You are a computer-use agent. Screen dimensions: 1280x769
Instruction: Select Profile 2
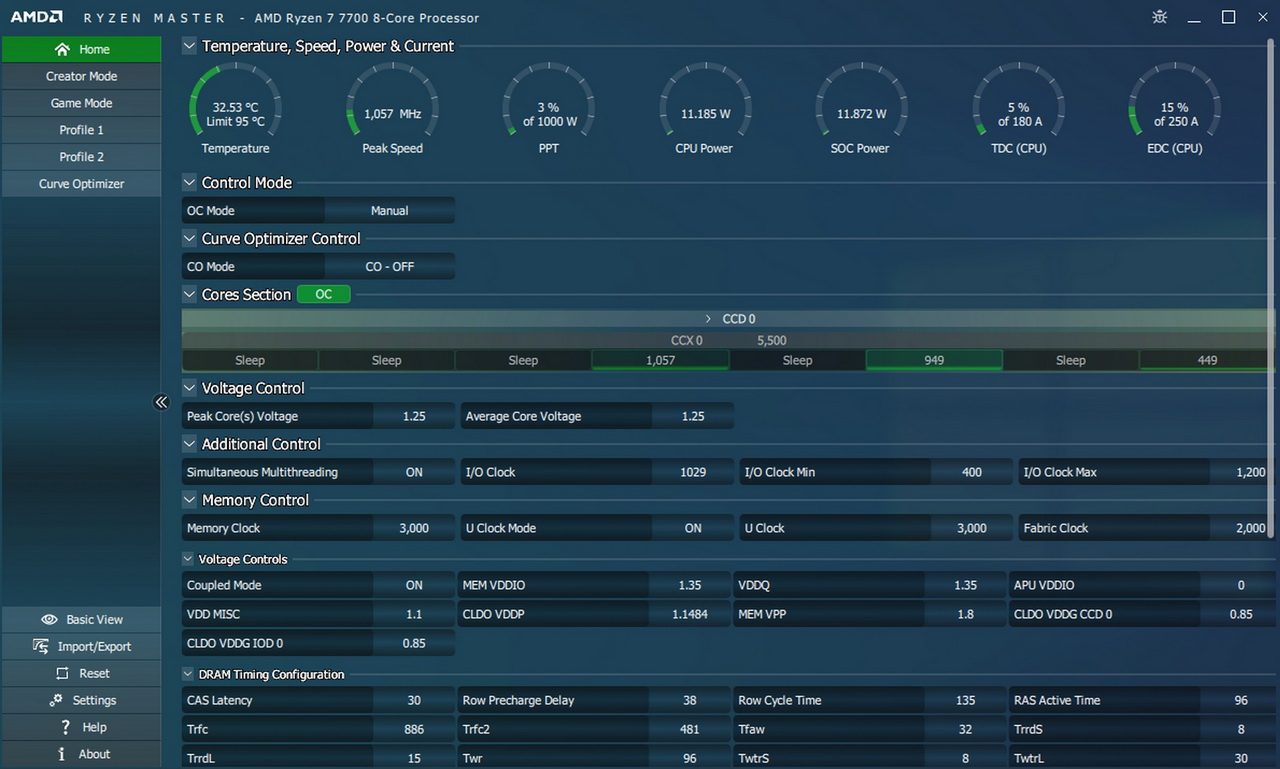pyautogui.click(x=81, y=157)
